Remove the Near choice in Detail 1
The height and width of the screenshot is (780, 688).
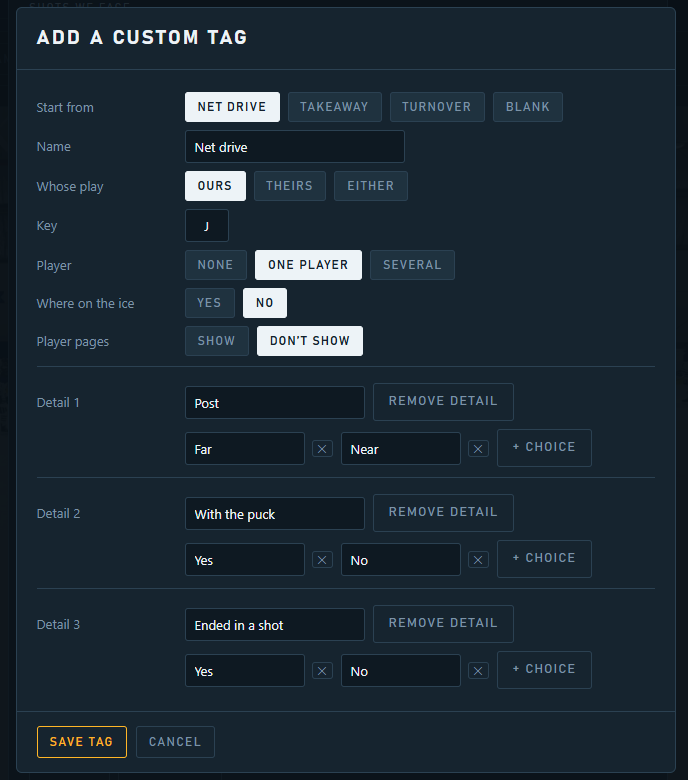(478, 449)
